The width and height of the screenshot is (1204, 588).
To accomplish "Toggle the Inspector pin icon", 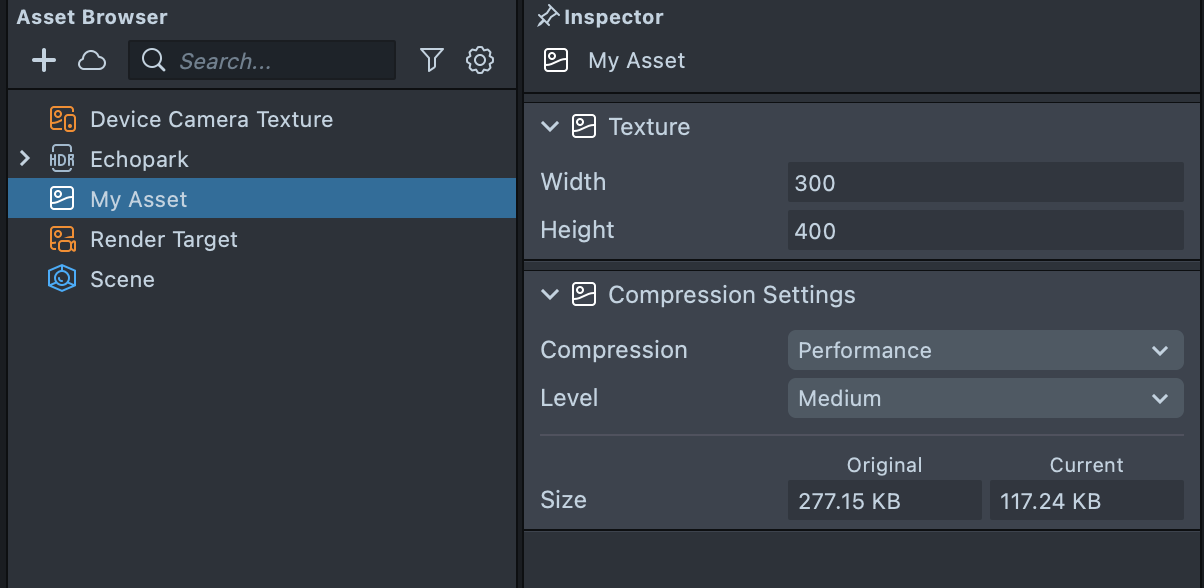I will tap(547, 17).
